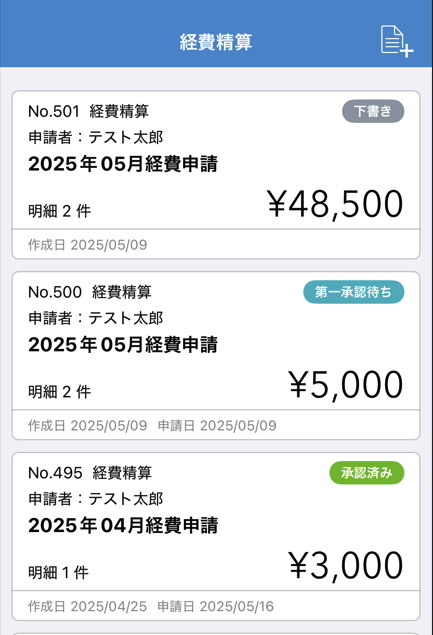Tap the new expense report icon
This screenshot has height=635, width=433.
[397, 41]
